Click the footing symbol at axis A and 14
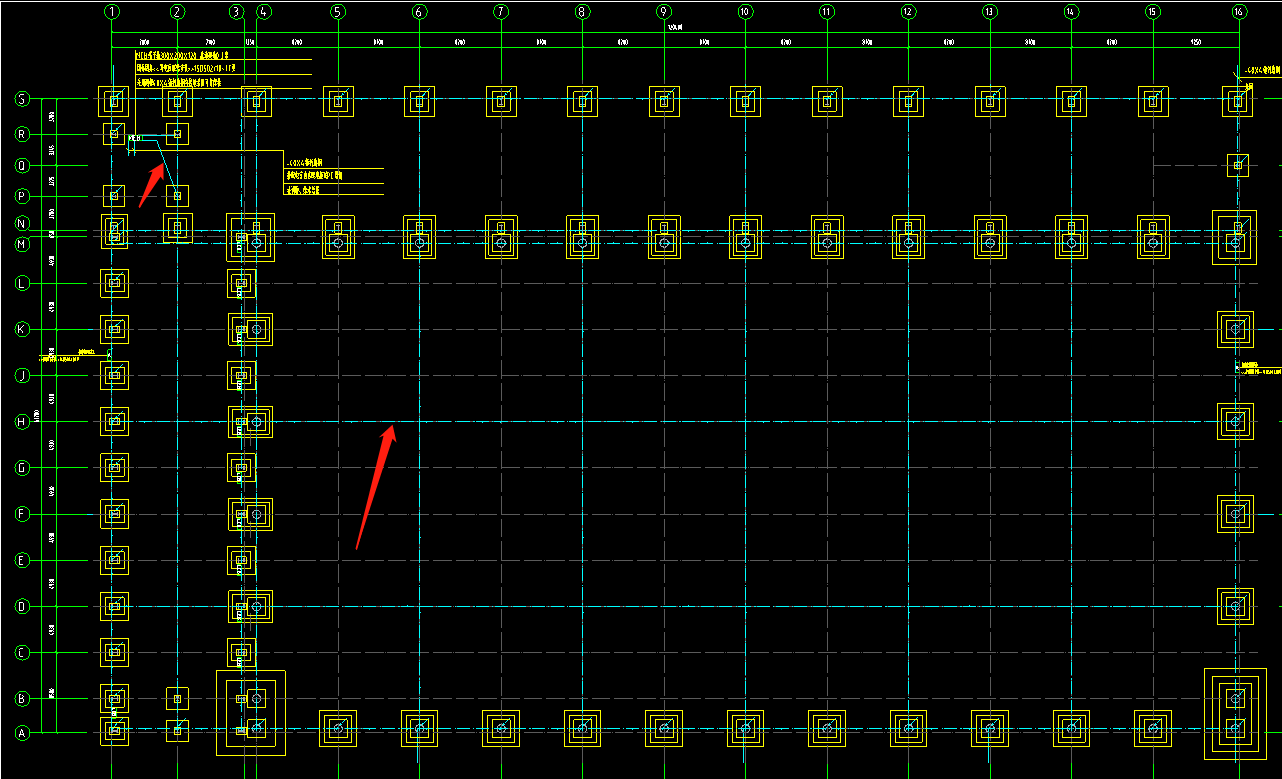This screenshot has height=779, width=1282. (1071, 729)
